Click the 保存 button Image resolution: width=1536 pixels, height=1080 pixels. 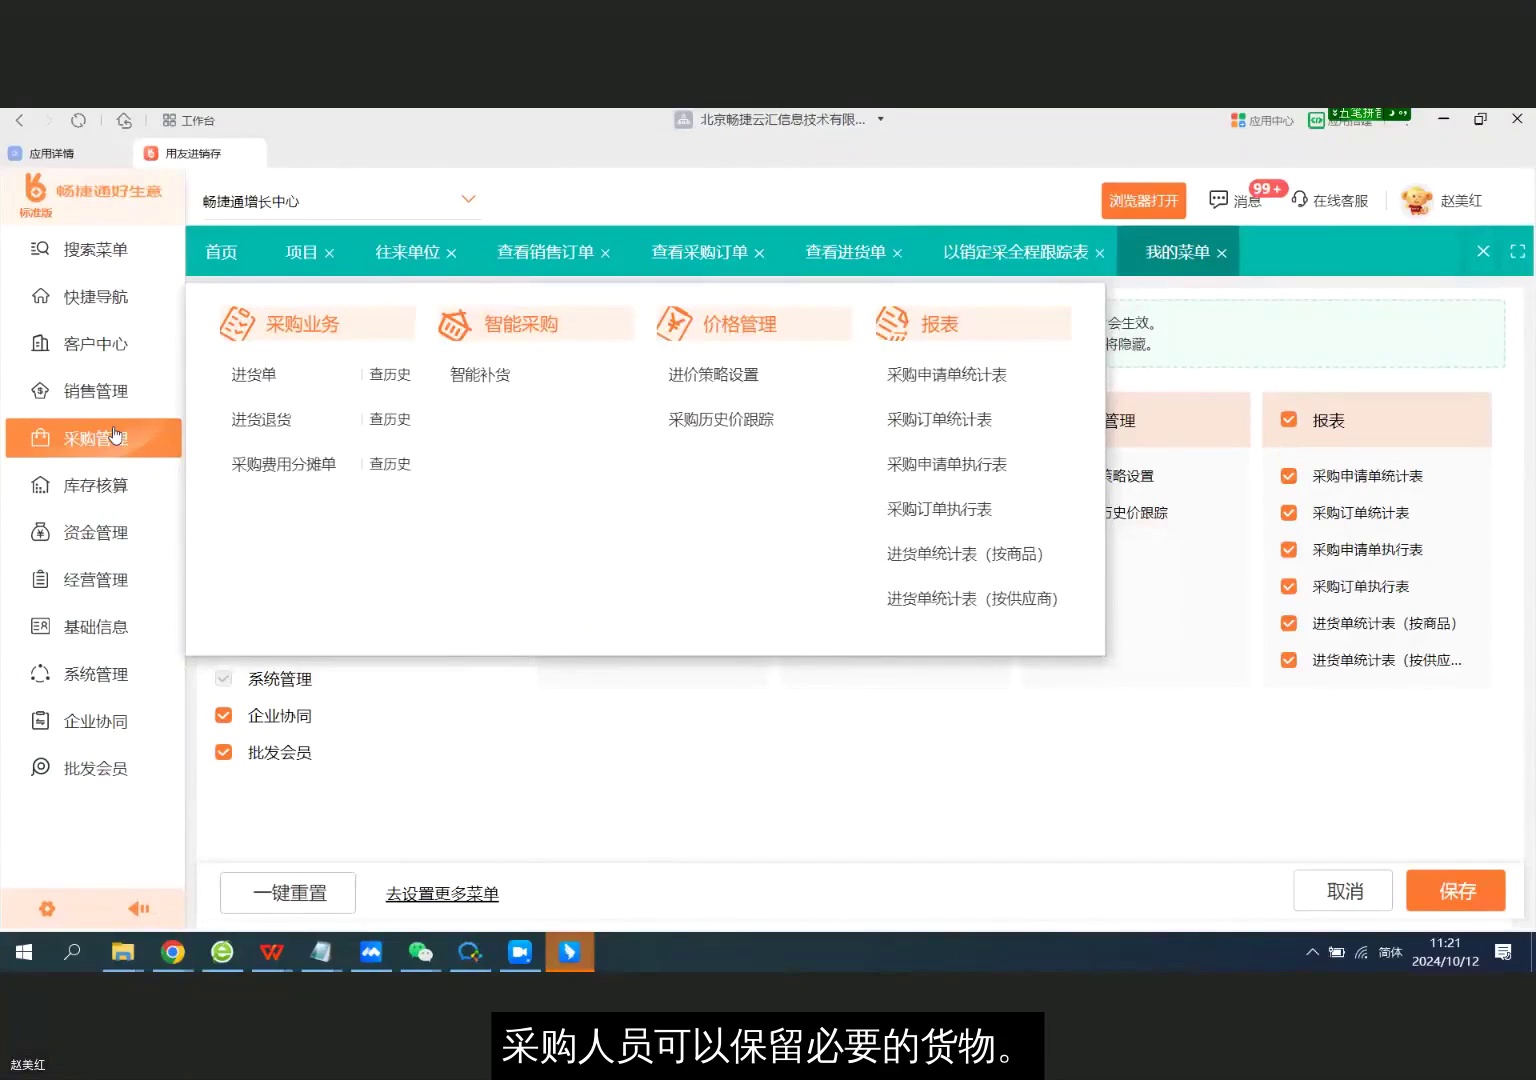click(x=1455, y=890)
